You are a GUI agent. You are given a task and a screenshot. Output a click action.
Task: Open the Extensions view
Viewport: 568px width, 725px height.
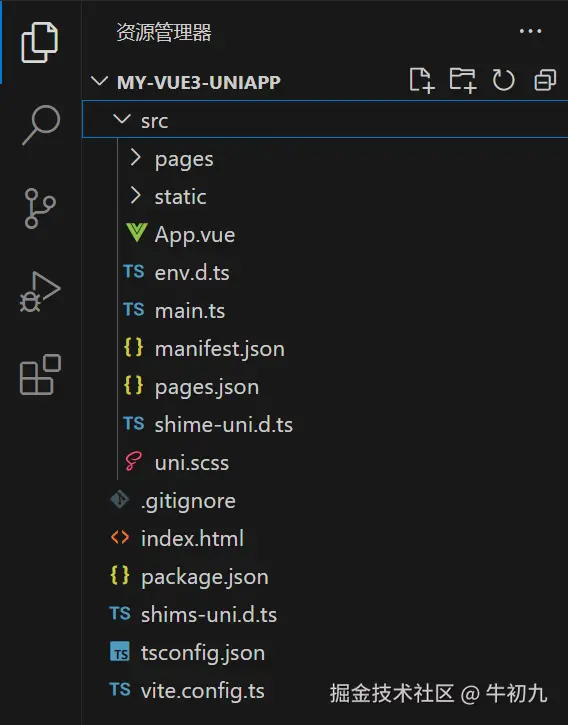coord(40,375)
